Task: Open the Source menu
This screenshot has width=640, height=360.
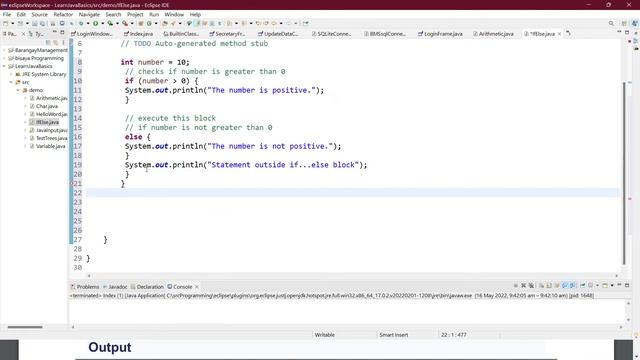Action: 40,14
